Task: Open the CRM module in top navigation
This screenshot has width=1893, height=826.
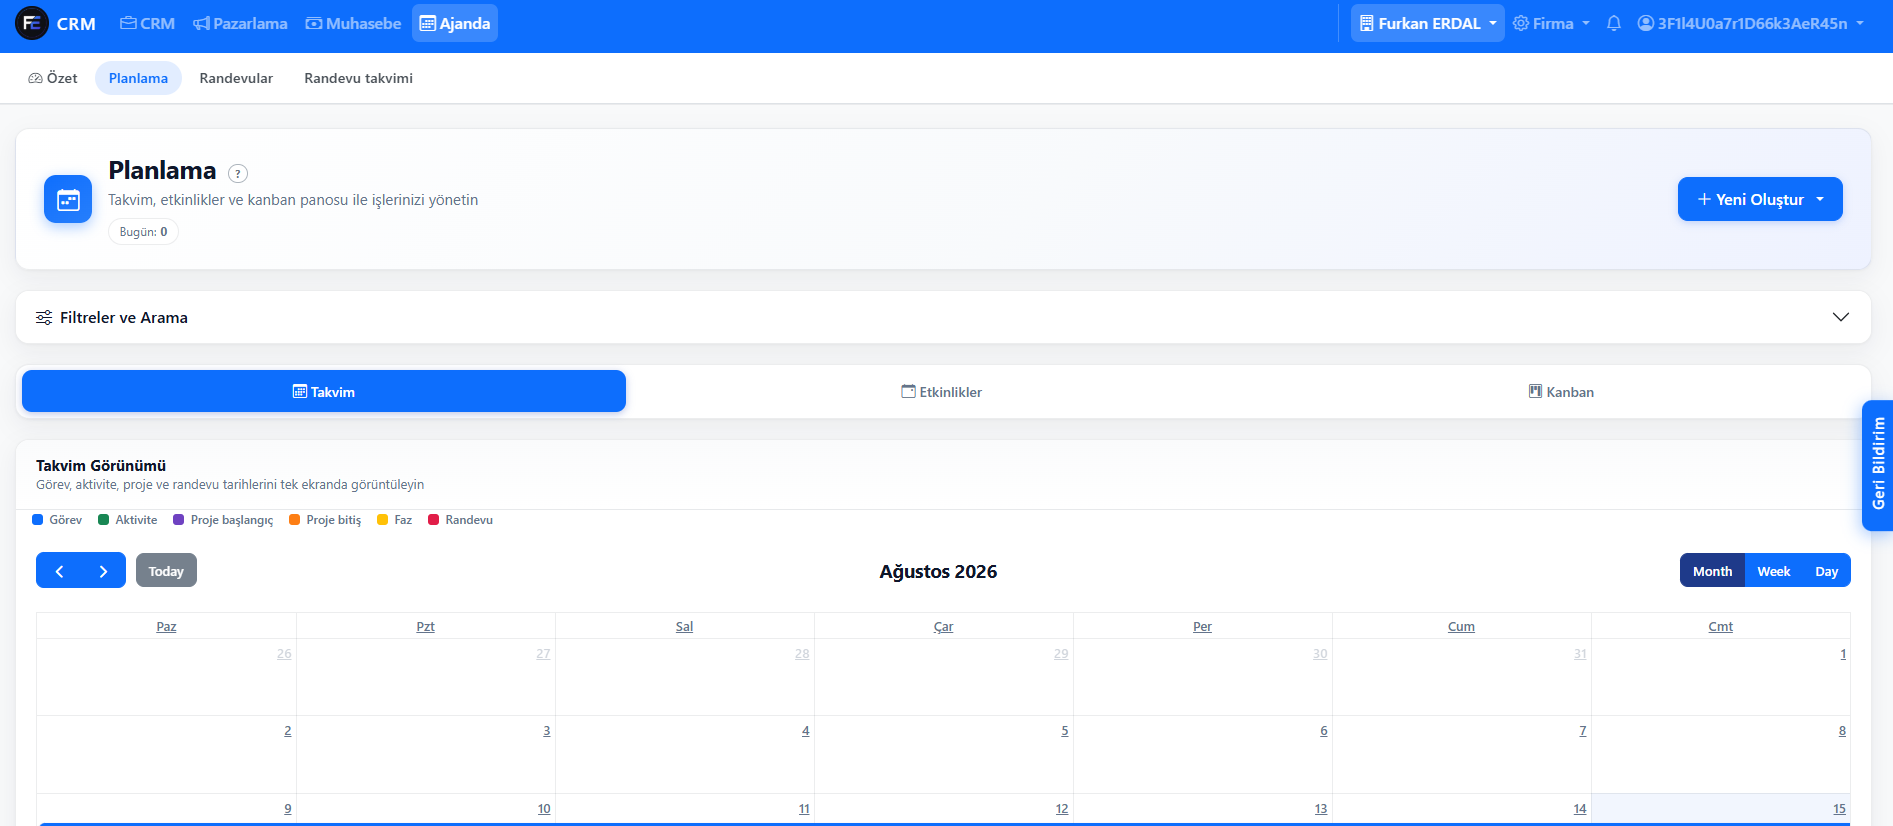Action: coord(147,23)
